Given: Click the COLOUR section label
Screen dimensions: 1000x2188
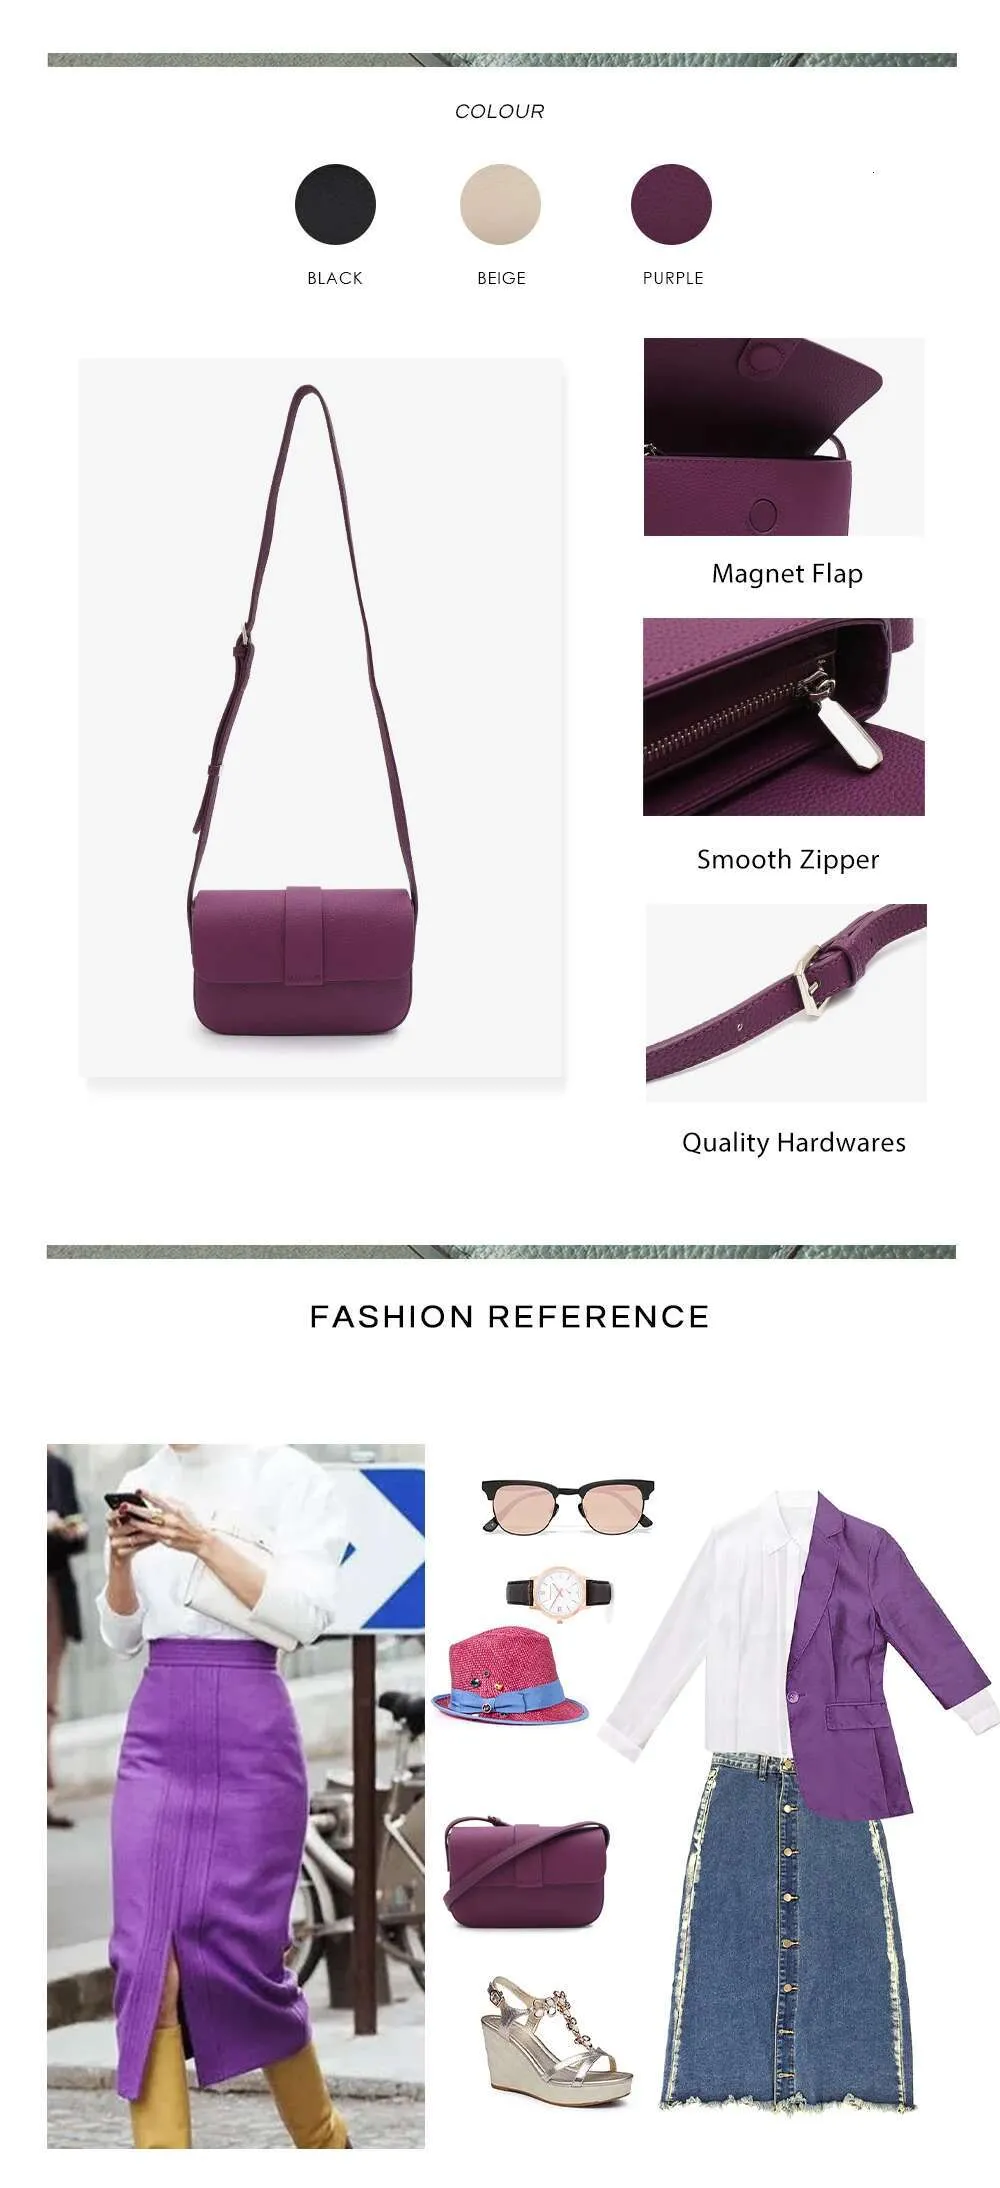Looking at the screenshot, I should [x=500, y=111].
